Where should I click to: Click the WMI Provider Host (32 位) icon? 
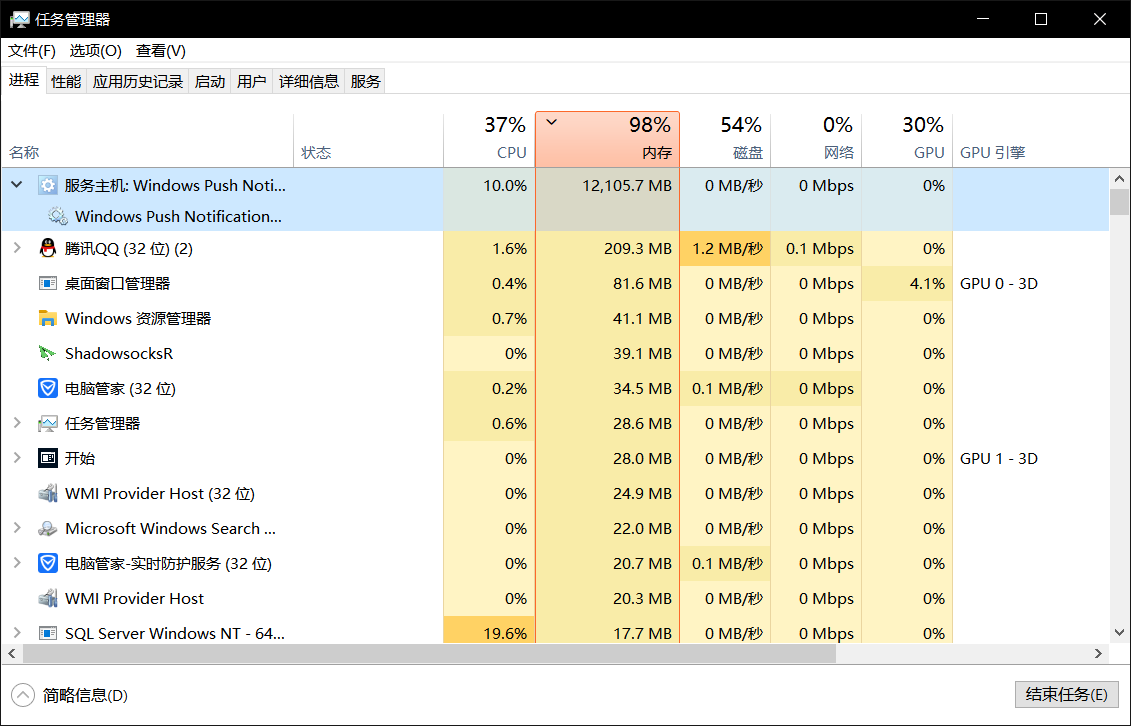(x=48, y=493)
